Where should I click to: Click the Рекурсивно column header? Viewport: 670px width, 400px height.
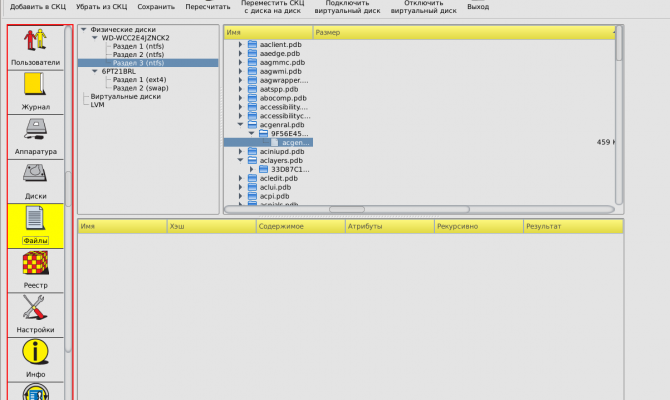click(x=479, y=226)
